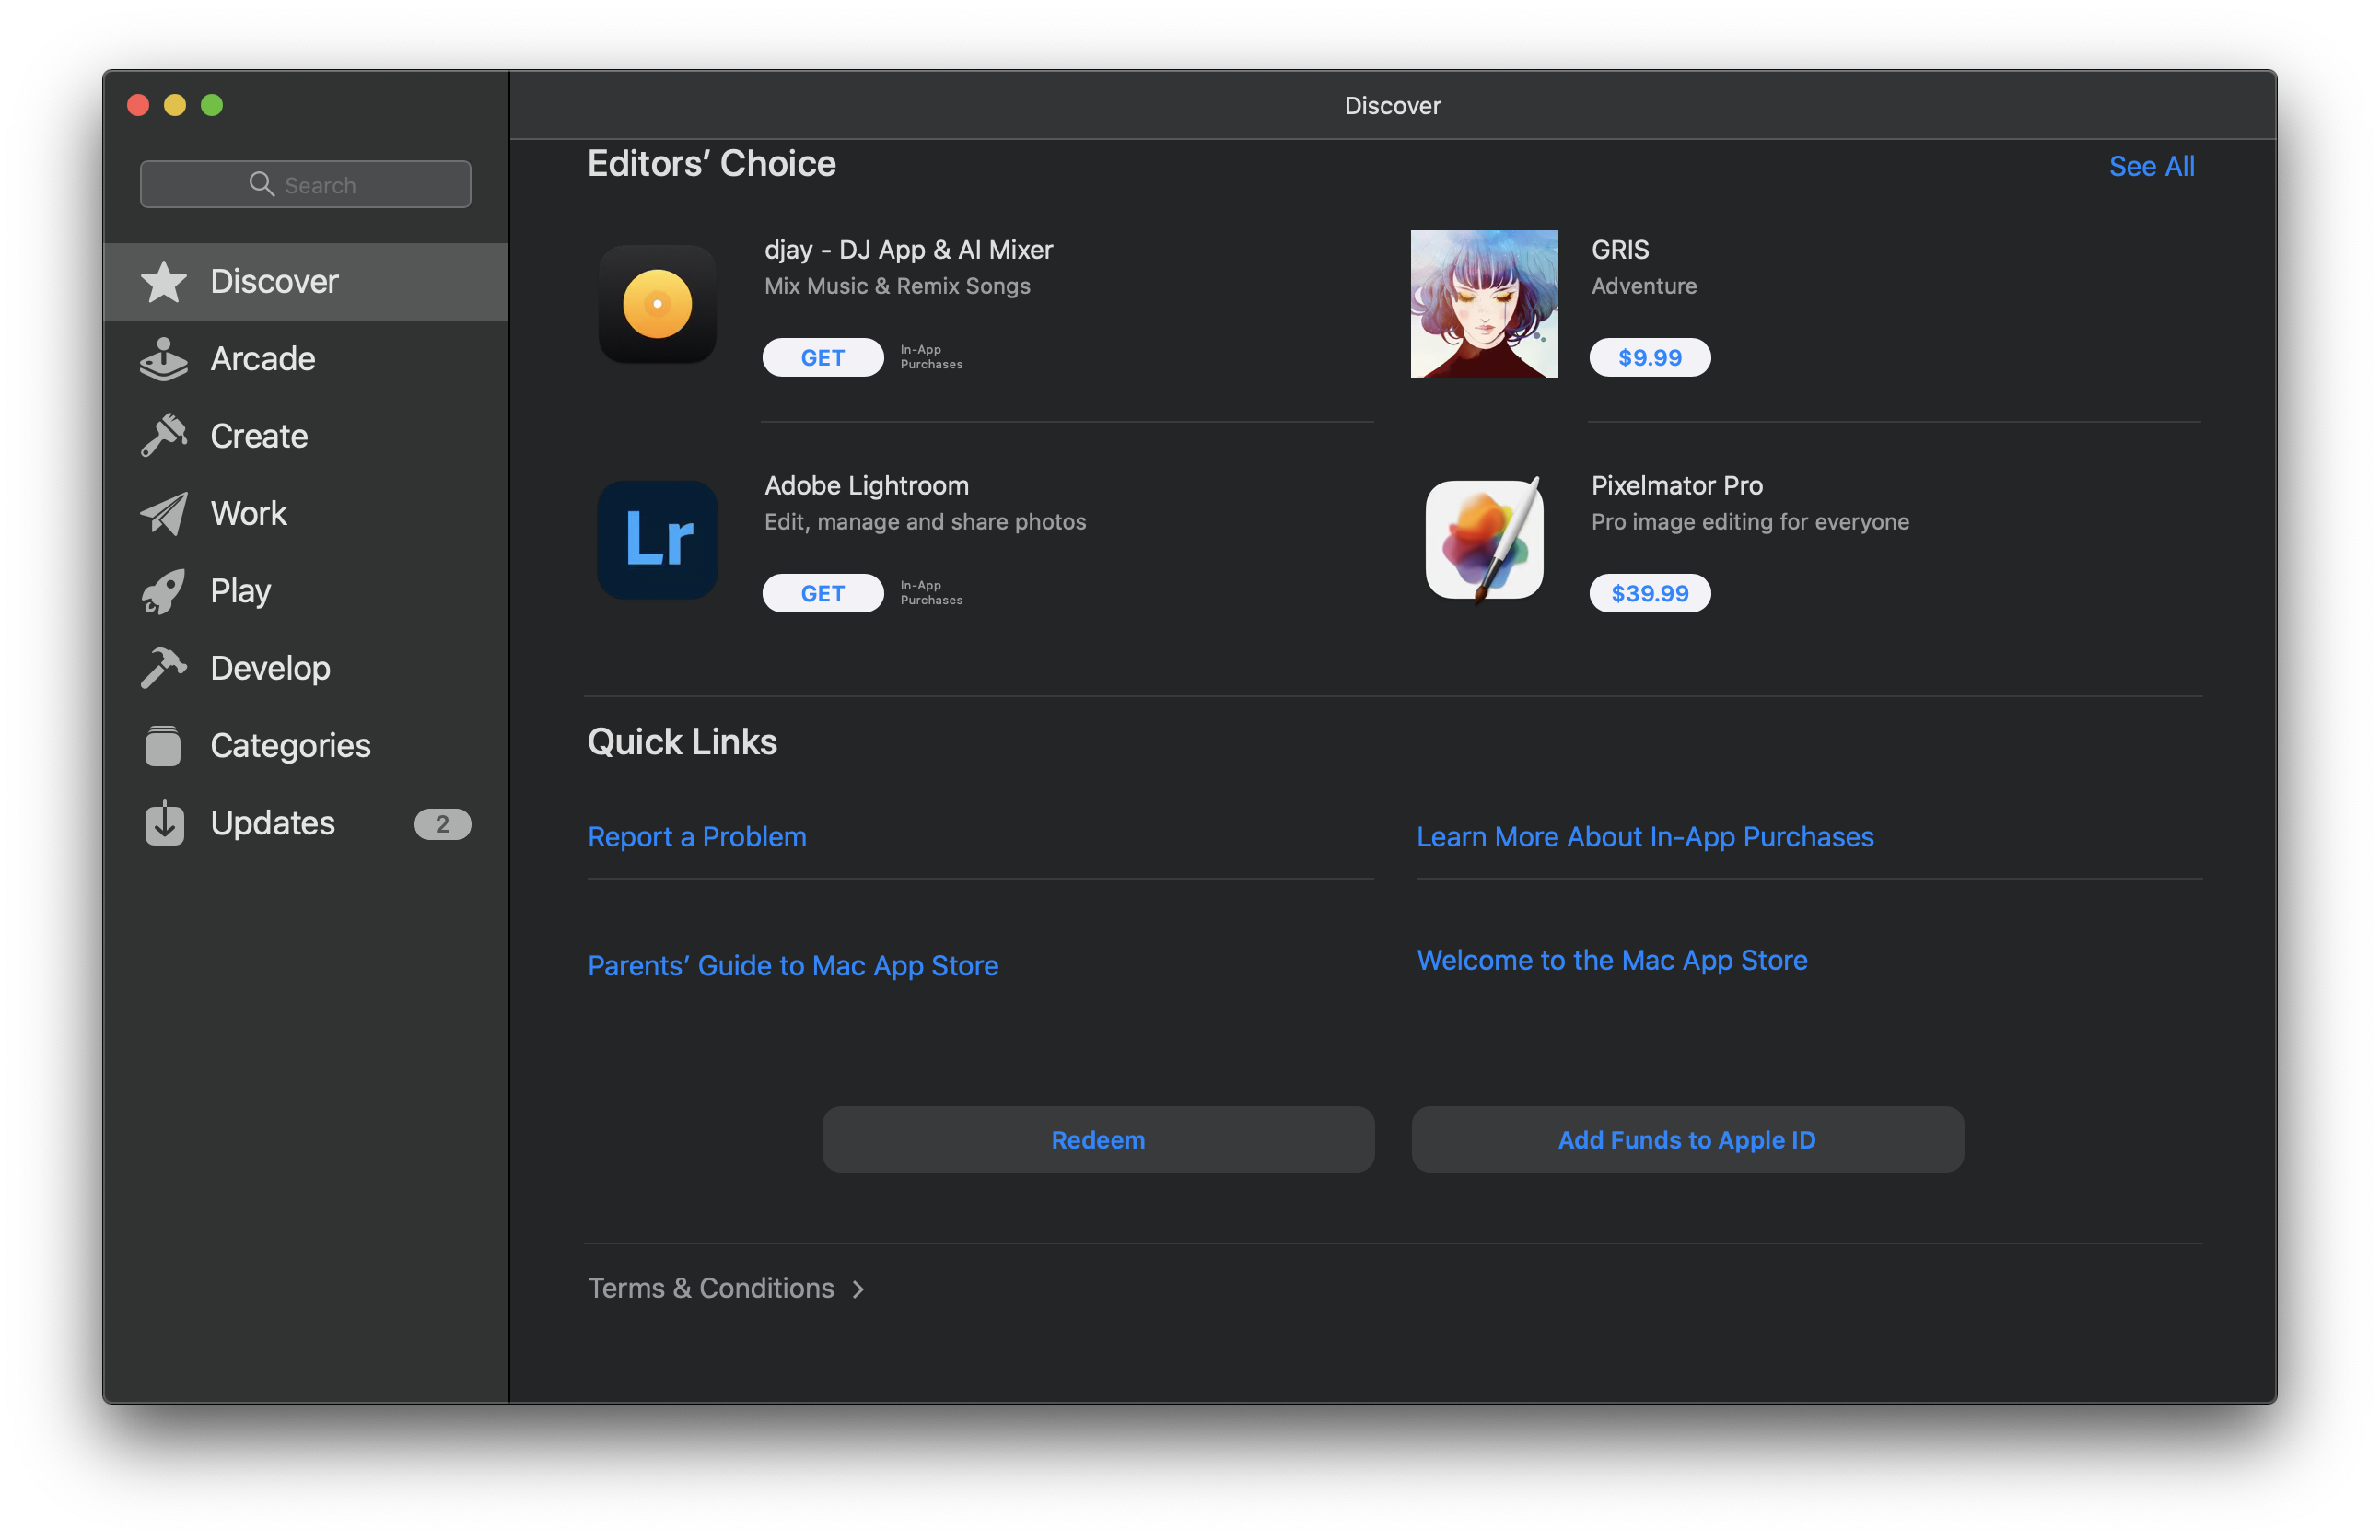Open the Arcade section label

click(263, 359)
